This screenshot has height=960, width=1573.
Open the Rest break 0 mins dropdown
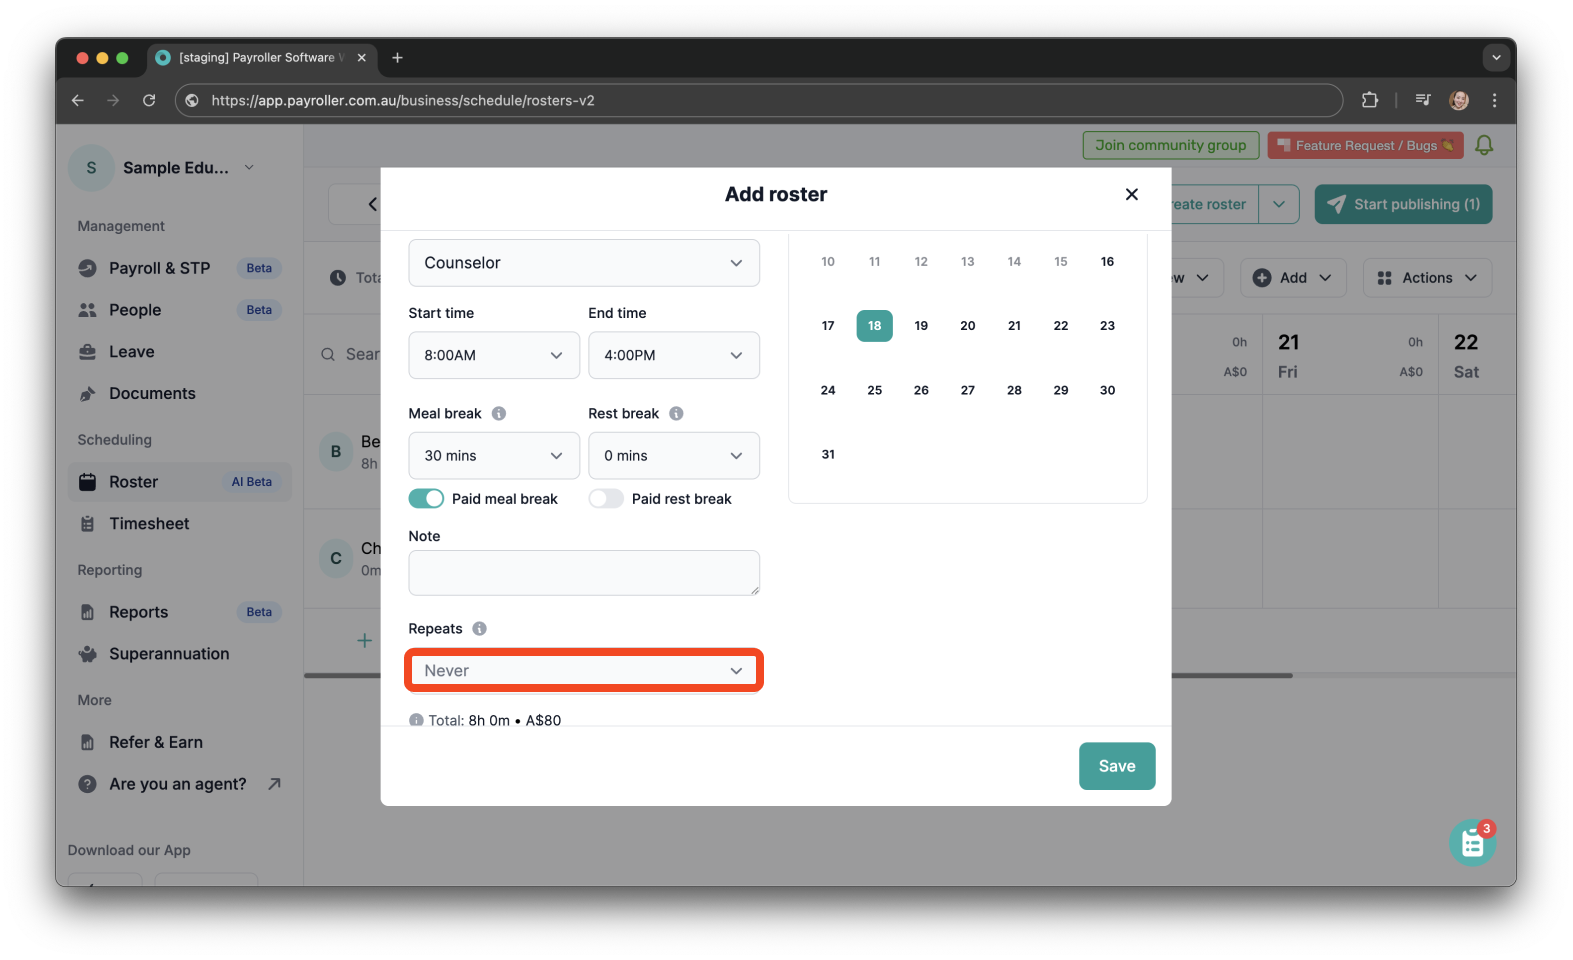click(674, 455)
